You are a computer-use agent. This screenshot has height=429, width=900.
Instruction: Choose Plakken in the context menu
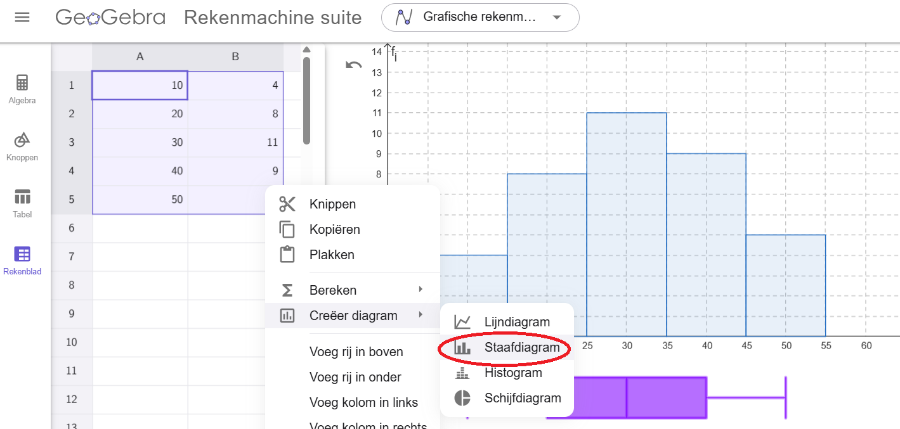click(352, 254)
